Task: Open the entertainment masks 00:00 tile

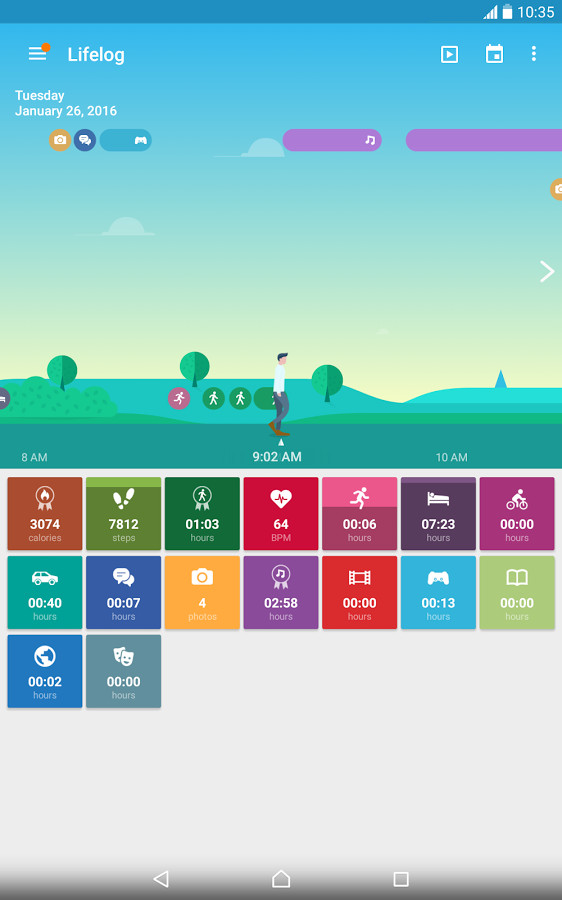Action: (123, 671)
